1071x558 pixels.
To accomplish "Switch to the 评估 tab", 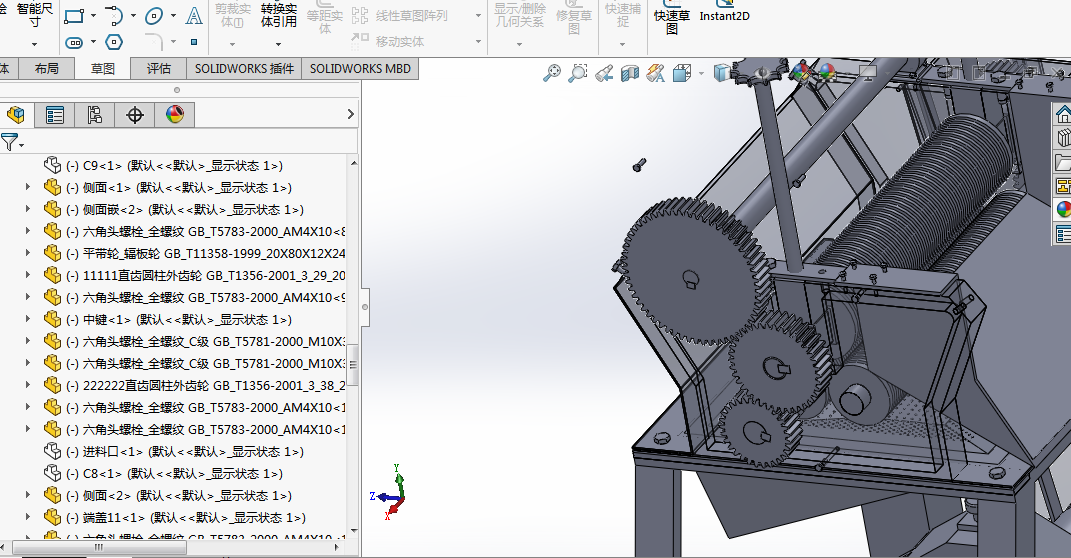I will pyautogui.click(x=158, y=69).
